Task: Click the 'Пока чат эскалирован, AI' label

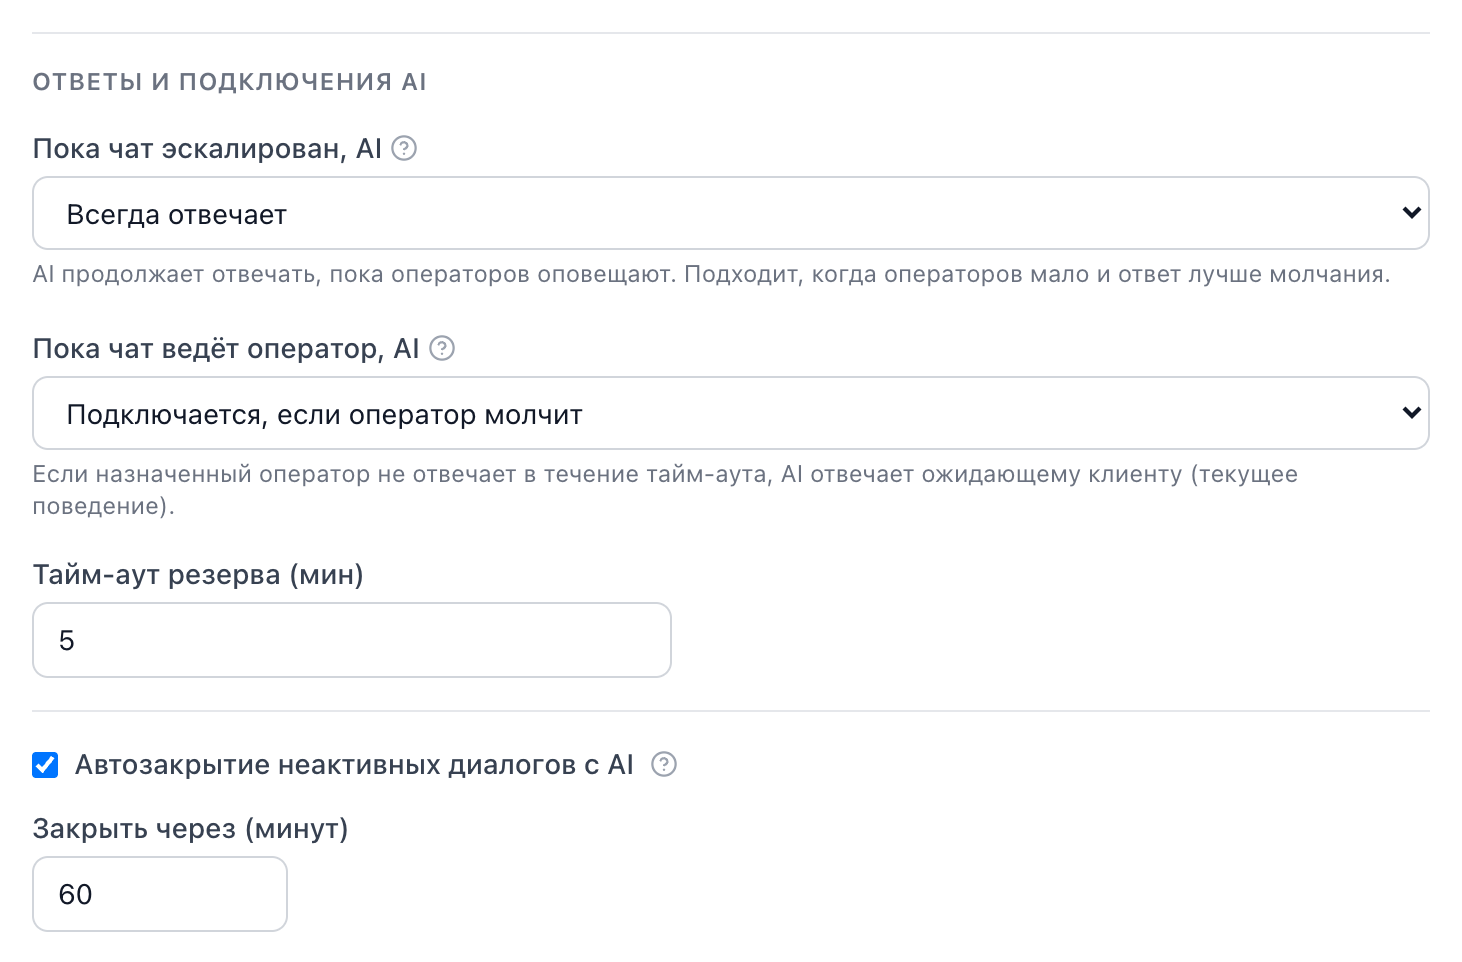Action: tap(207, 149)
